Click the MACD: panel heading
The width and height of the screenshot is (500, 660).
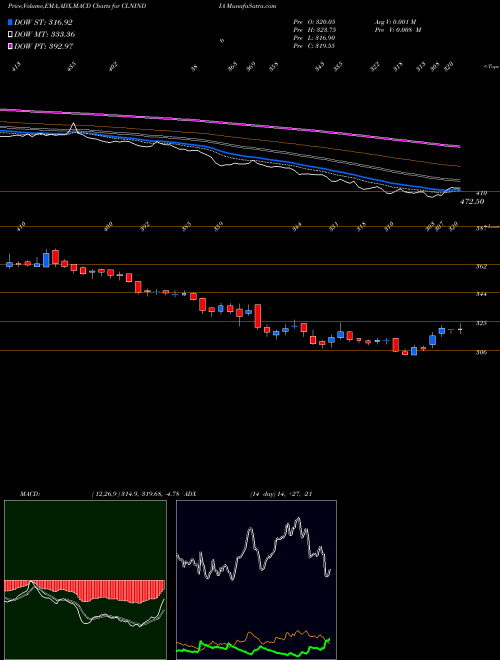pyautogui.click(x=30, y=493)
